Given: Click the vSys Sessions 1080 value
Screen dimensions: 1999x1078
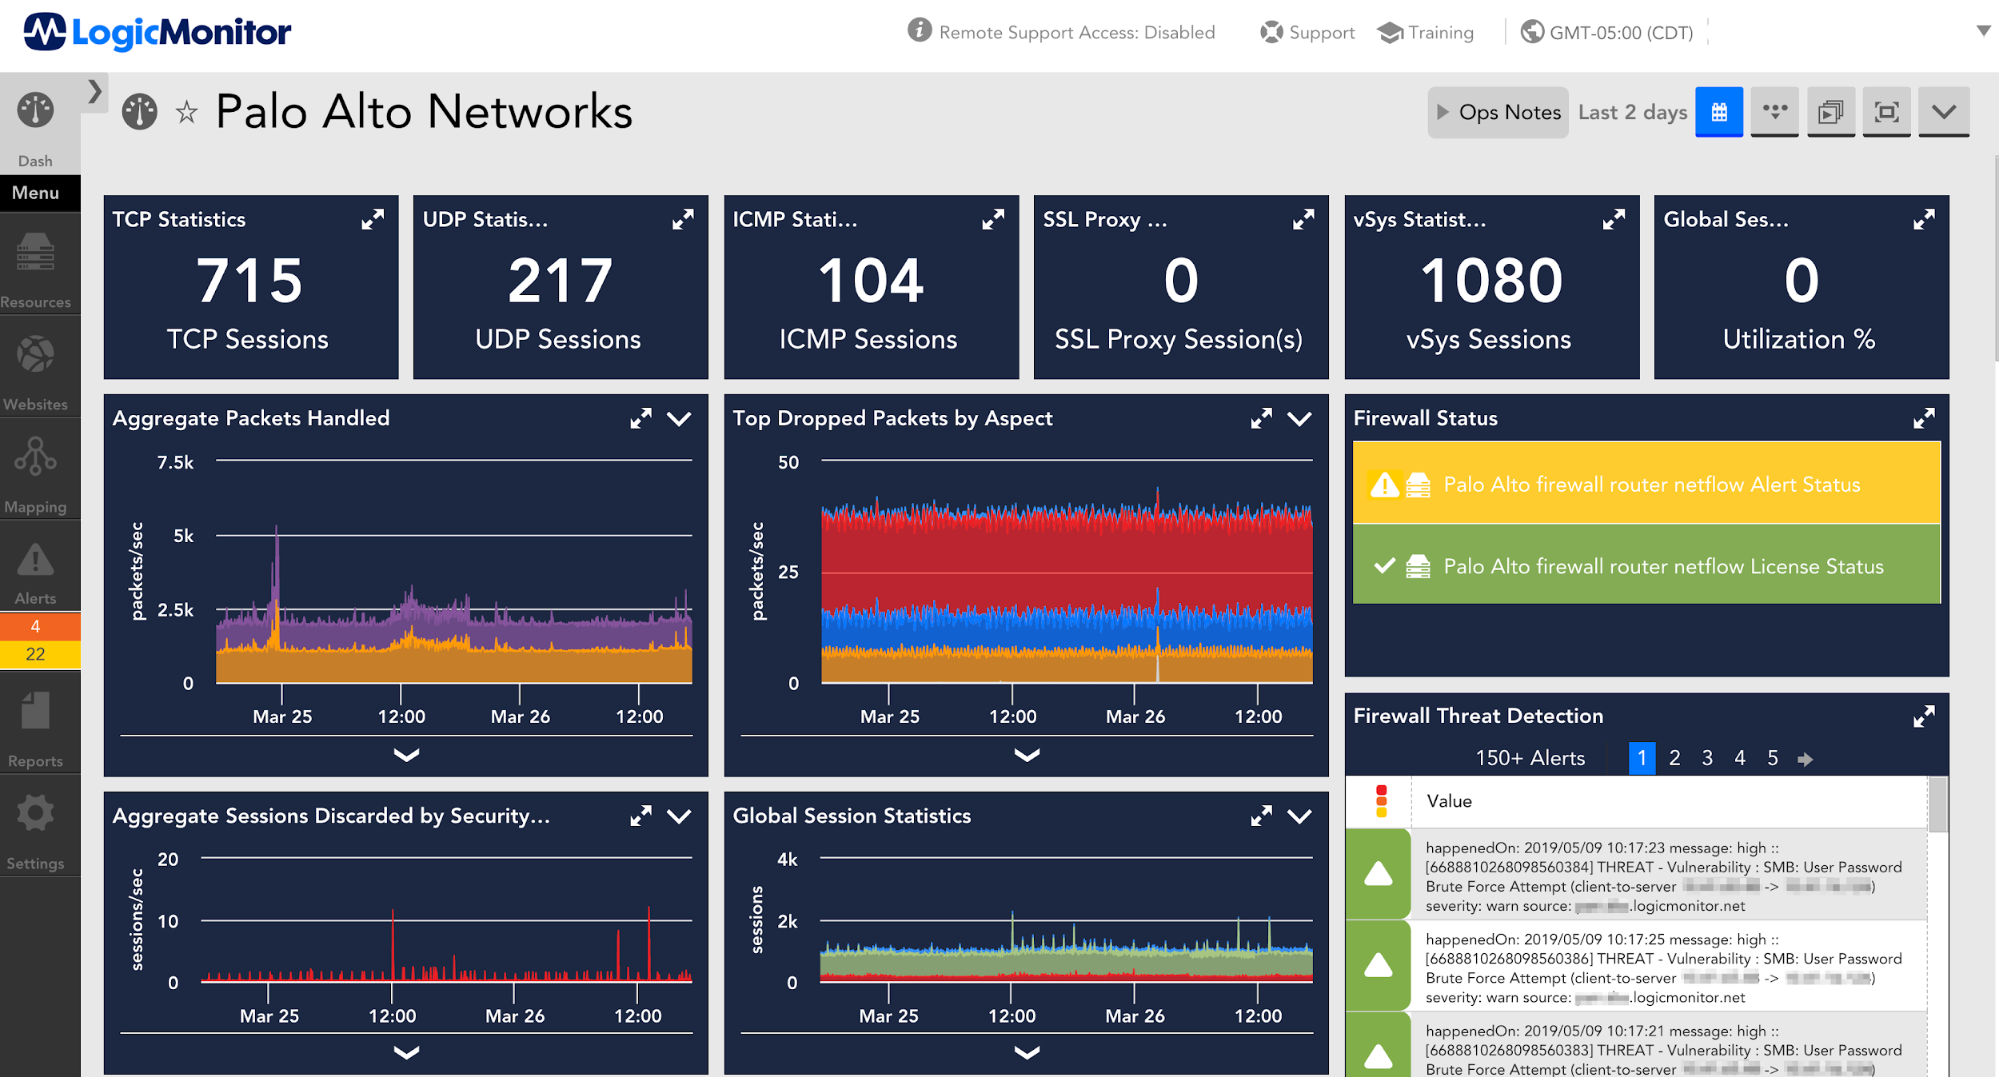Looking at the screenshot, I should pyautogui.click(x=1491, y=280).
